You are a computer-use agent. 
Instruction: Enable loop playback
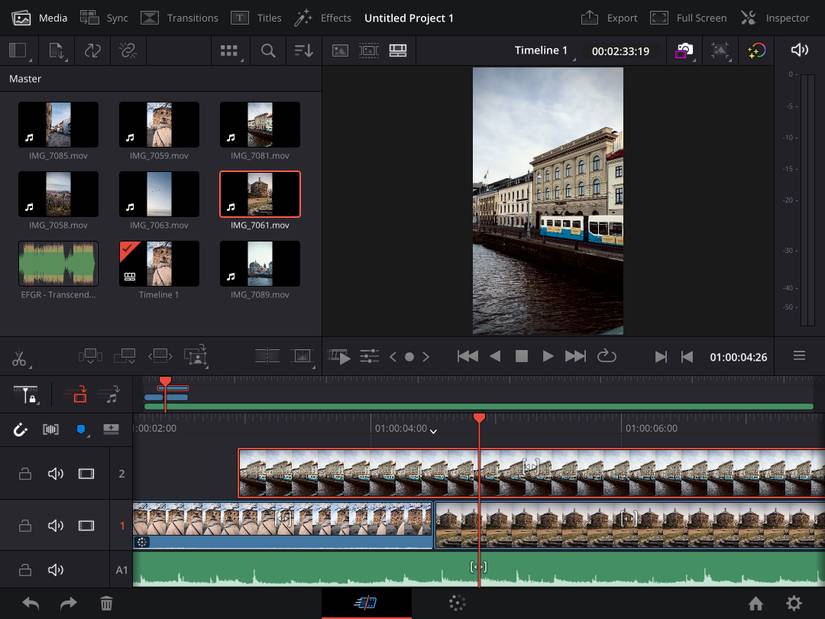(607, 356)
